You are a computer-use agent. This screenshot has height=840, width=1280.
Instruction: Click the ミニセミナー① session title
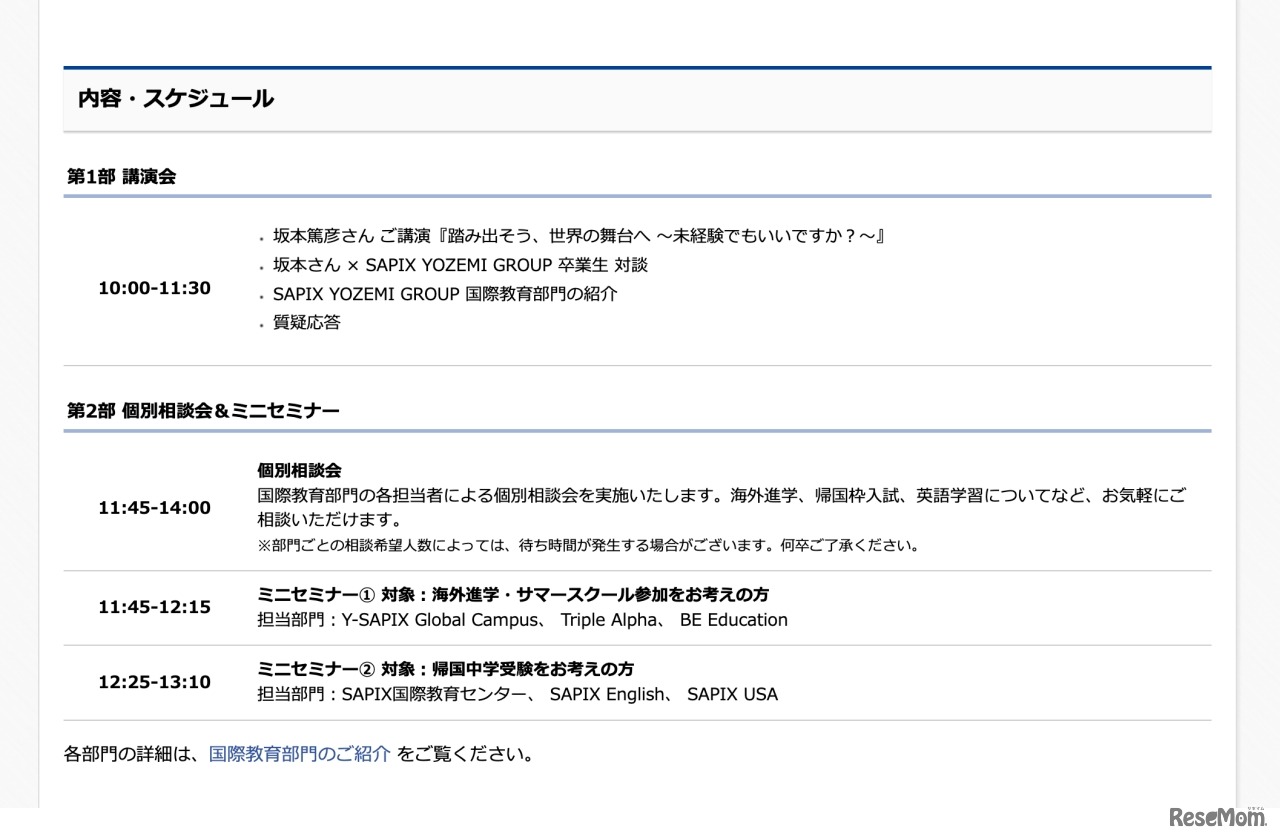[x=514, y=593]
